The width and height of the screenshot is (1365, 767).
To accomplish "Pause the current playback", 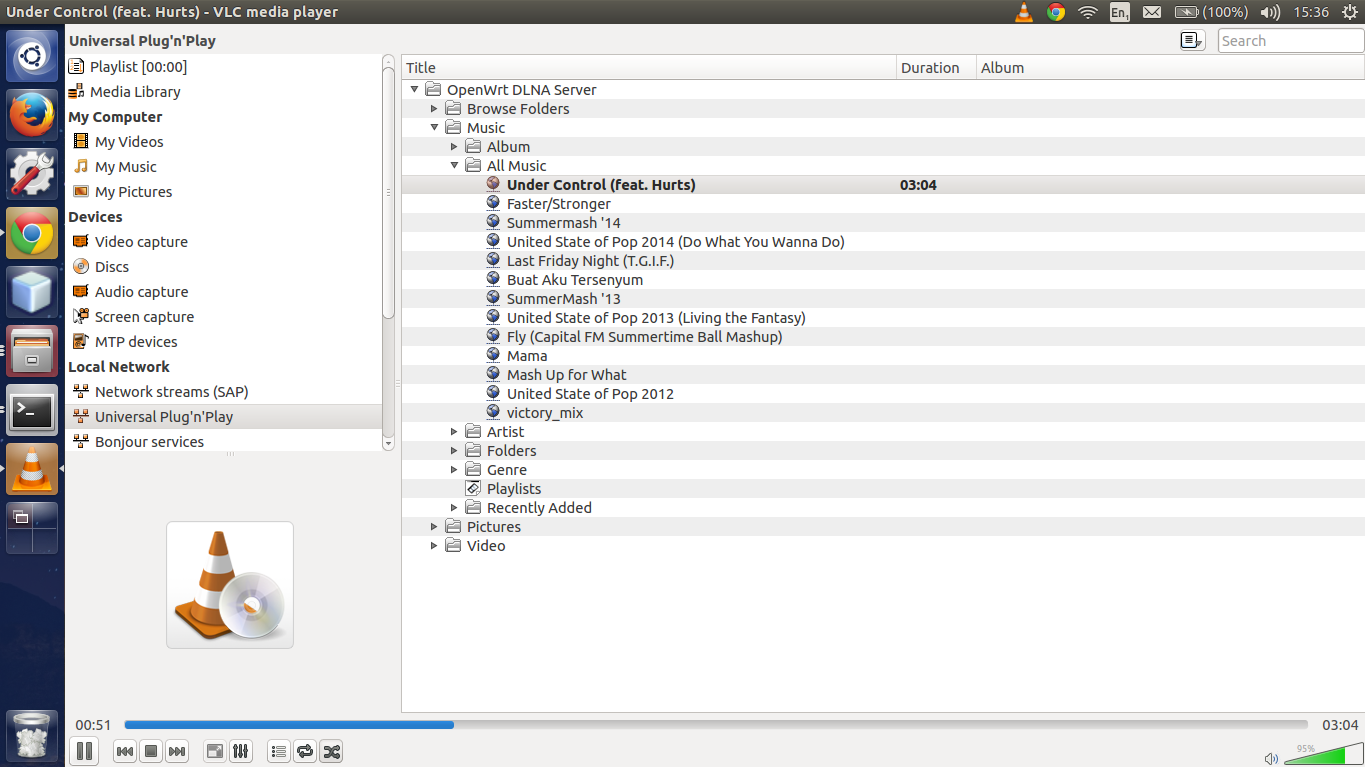I will (84, 751).
